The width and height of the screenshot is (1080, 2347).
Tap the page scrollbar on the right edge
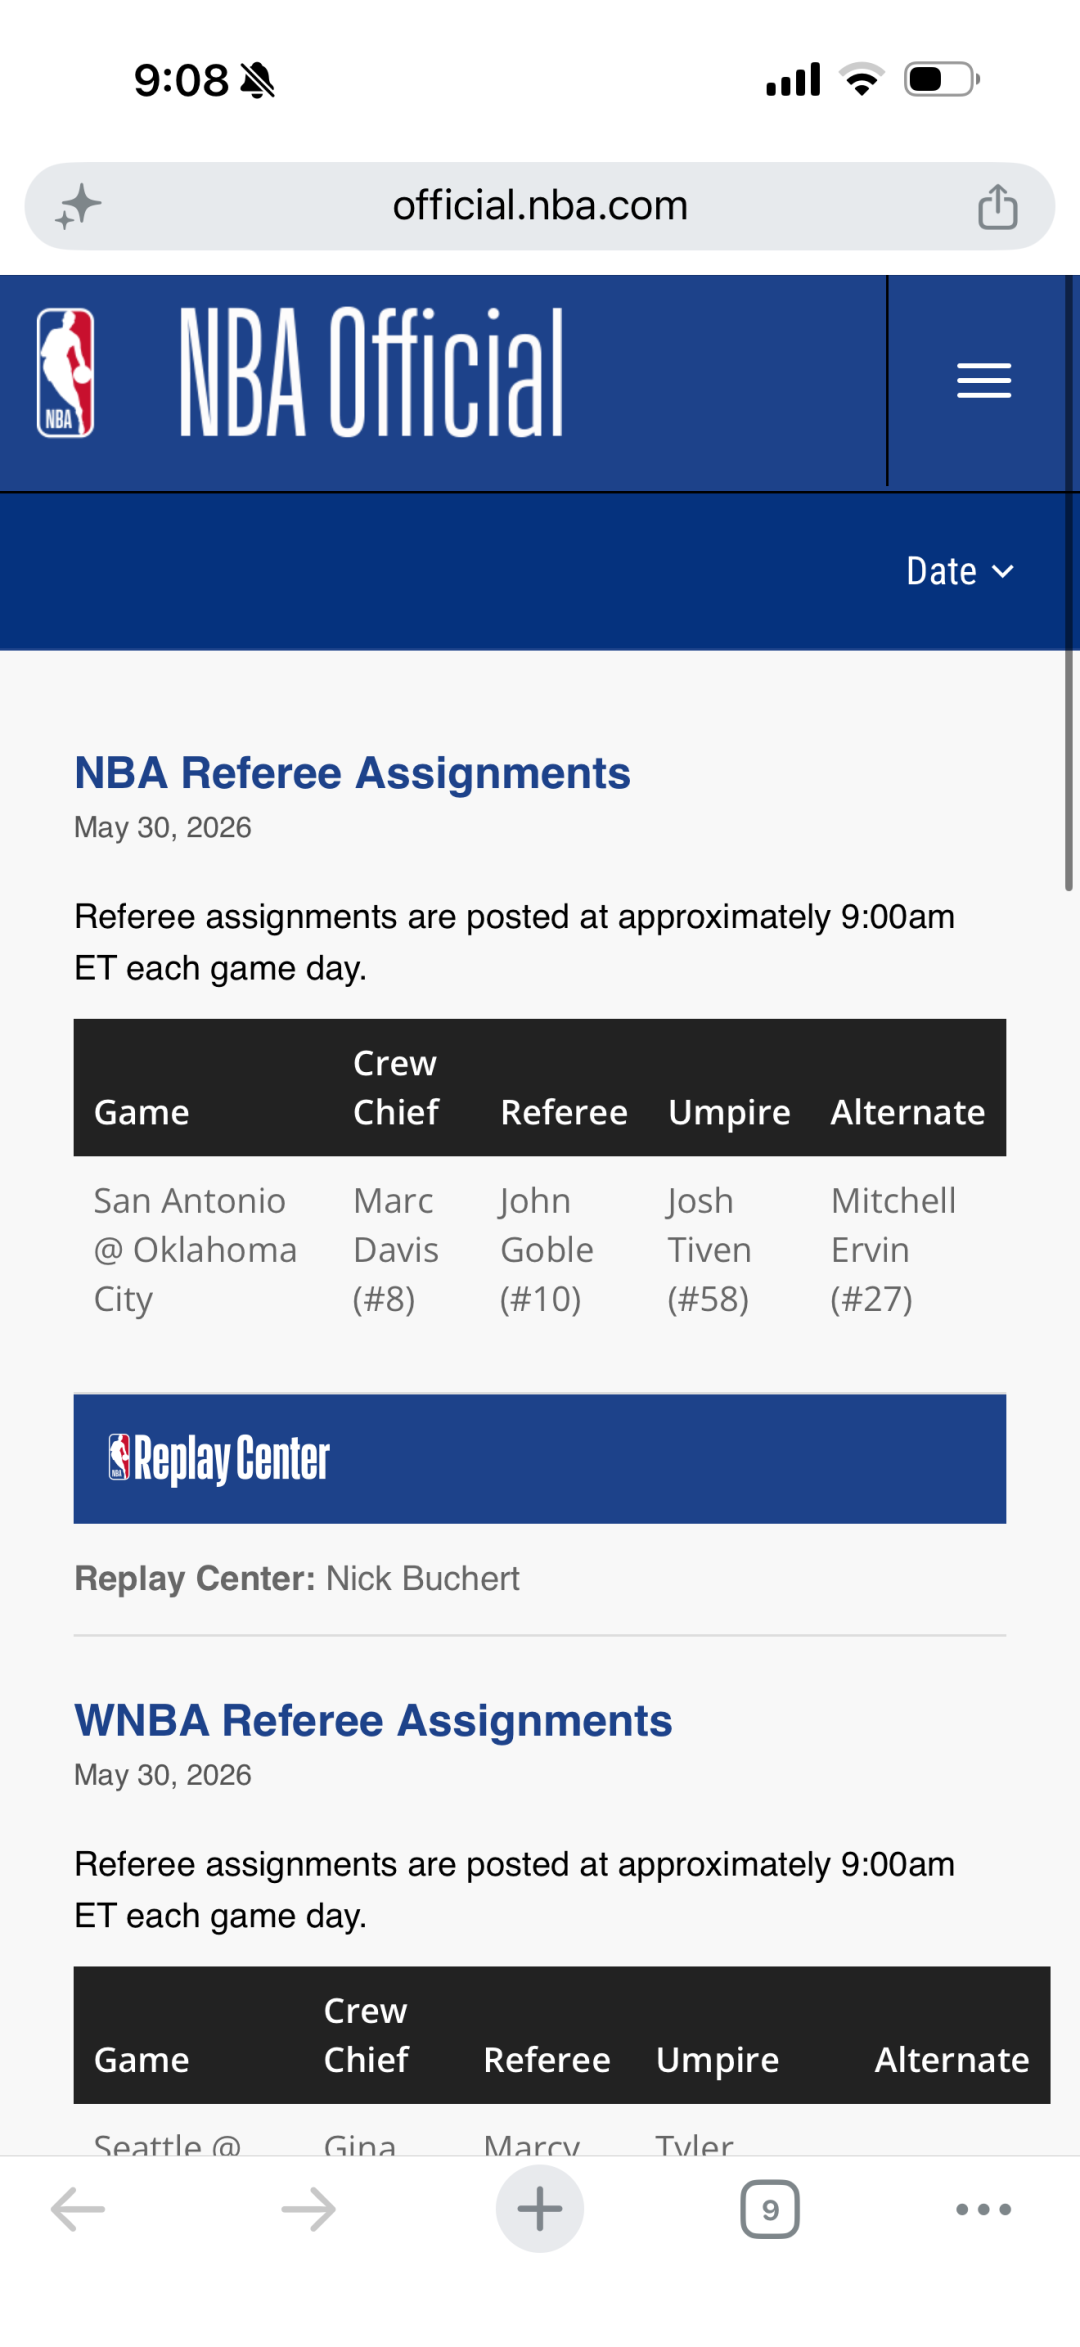click(1069, 770)
